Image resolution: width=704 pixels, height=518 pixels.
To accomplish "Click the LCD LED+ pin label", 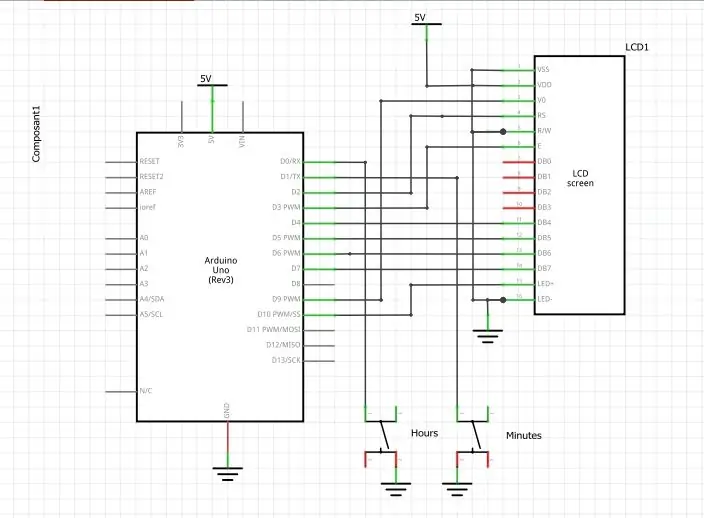I will [x=546, y=283].
